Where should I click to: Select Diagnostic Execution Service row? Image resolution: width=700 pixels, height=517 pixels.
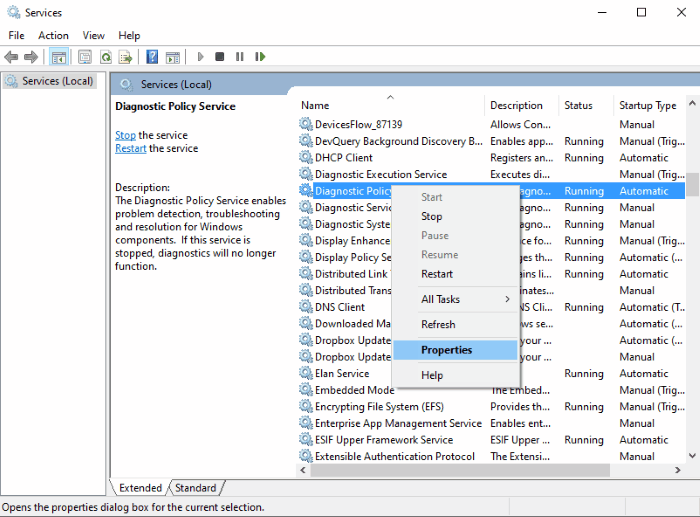click(492, 174)
